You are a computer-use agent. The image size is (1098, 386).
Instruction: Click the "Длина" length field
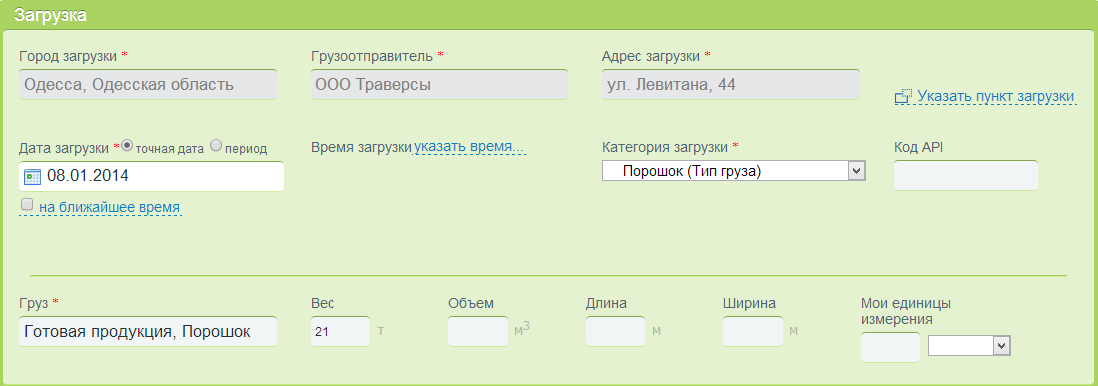tap(616, 331)
